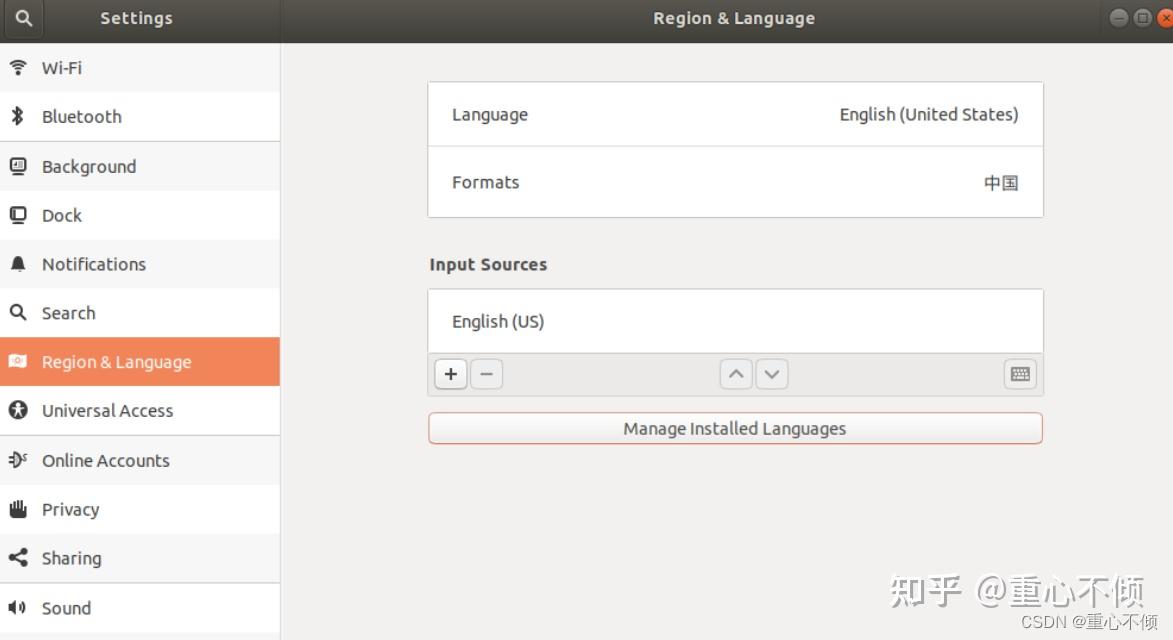This screenshot has height=640, width=1173.
Task: Show the keyboard layout preview
Action: tap(1019, 373)
